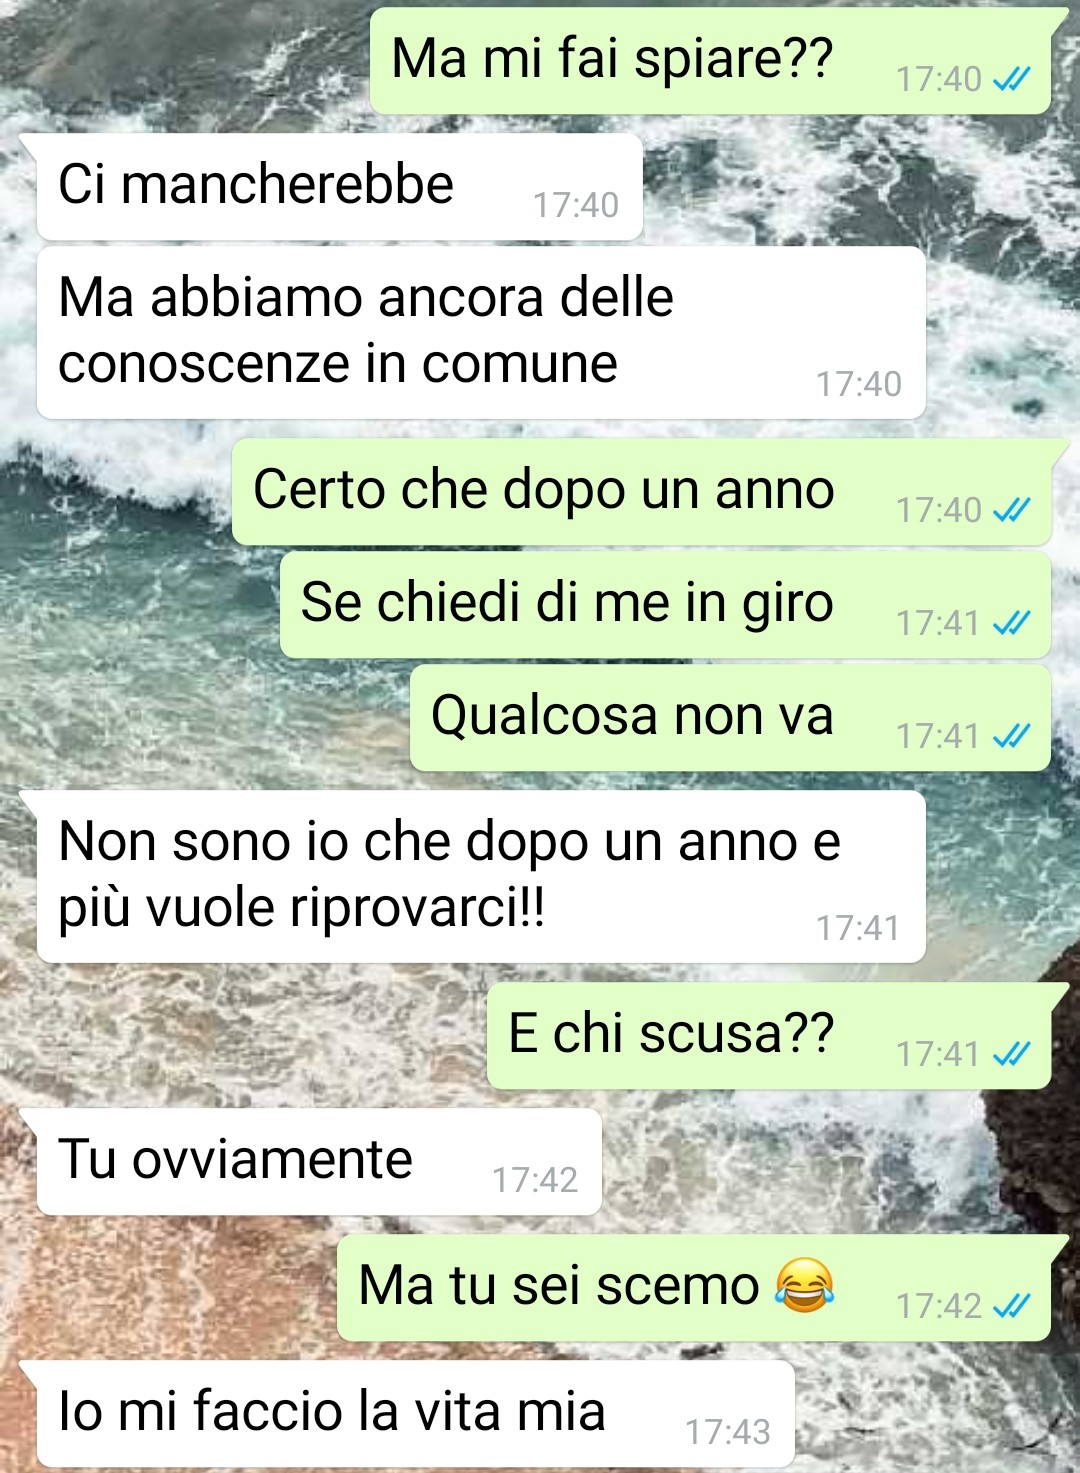Tap the 'Se chiedi di me in giro' message
Viewport: 1080px width, 1473px height.
tap(665, 604)
